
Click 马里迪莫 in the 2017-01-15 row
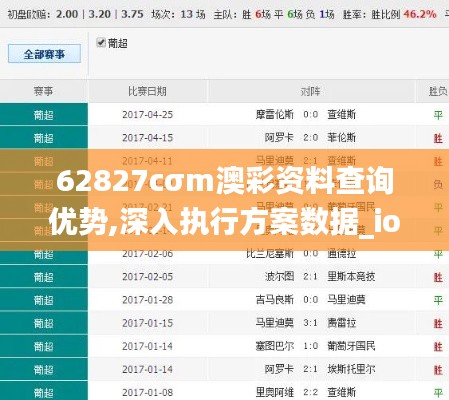click(x=275, y=323)
